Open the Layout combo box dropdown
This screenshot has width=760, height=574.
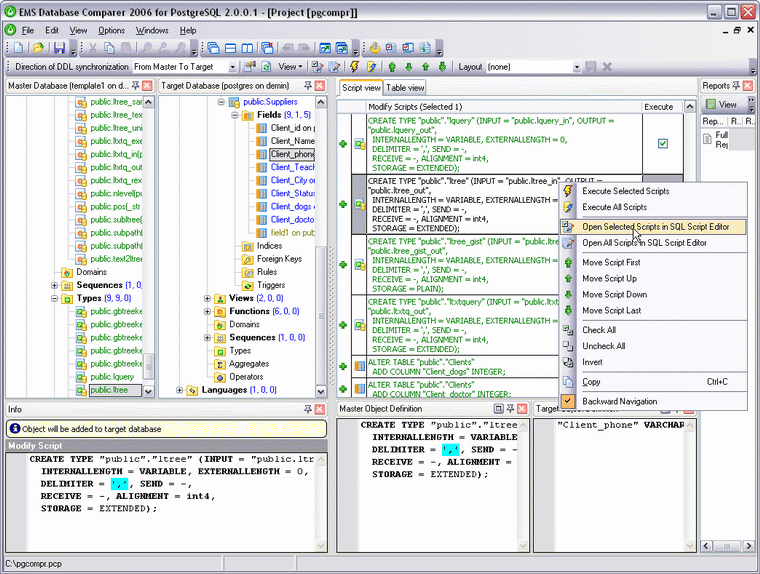tap(577, 67)
